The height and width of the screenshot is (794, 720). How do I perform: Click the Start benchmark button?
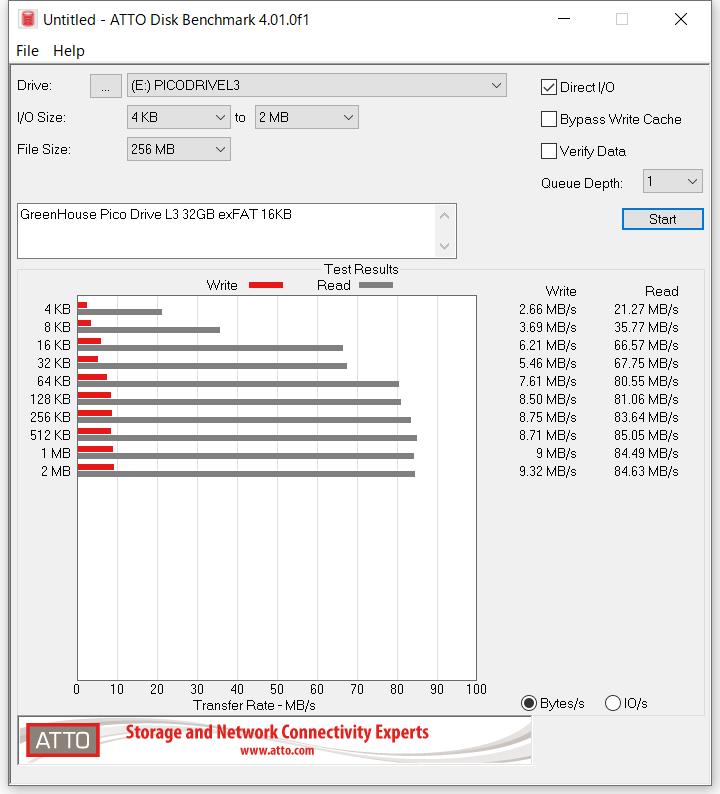pyautogui.click(x=662, y=219)
